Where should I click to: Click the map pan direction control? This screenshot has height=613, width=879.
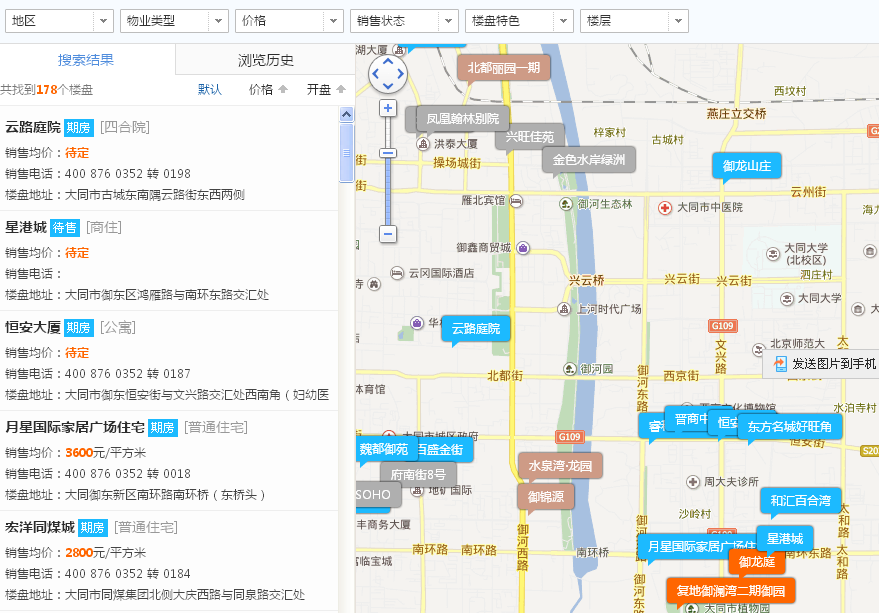pos(388,73)
